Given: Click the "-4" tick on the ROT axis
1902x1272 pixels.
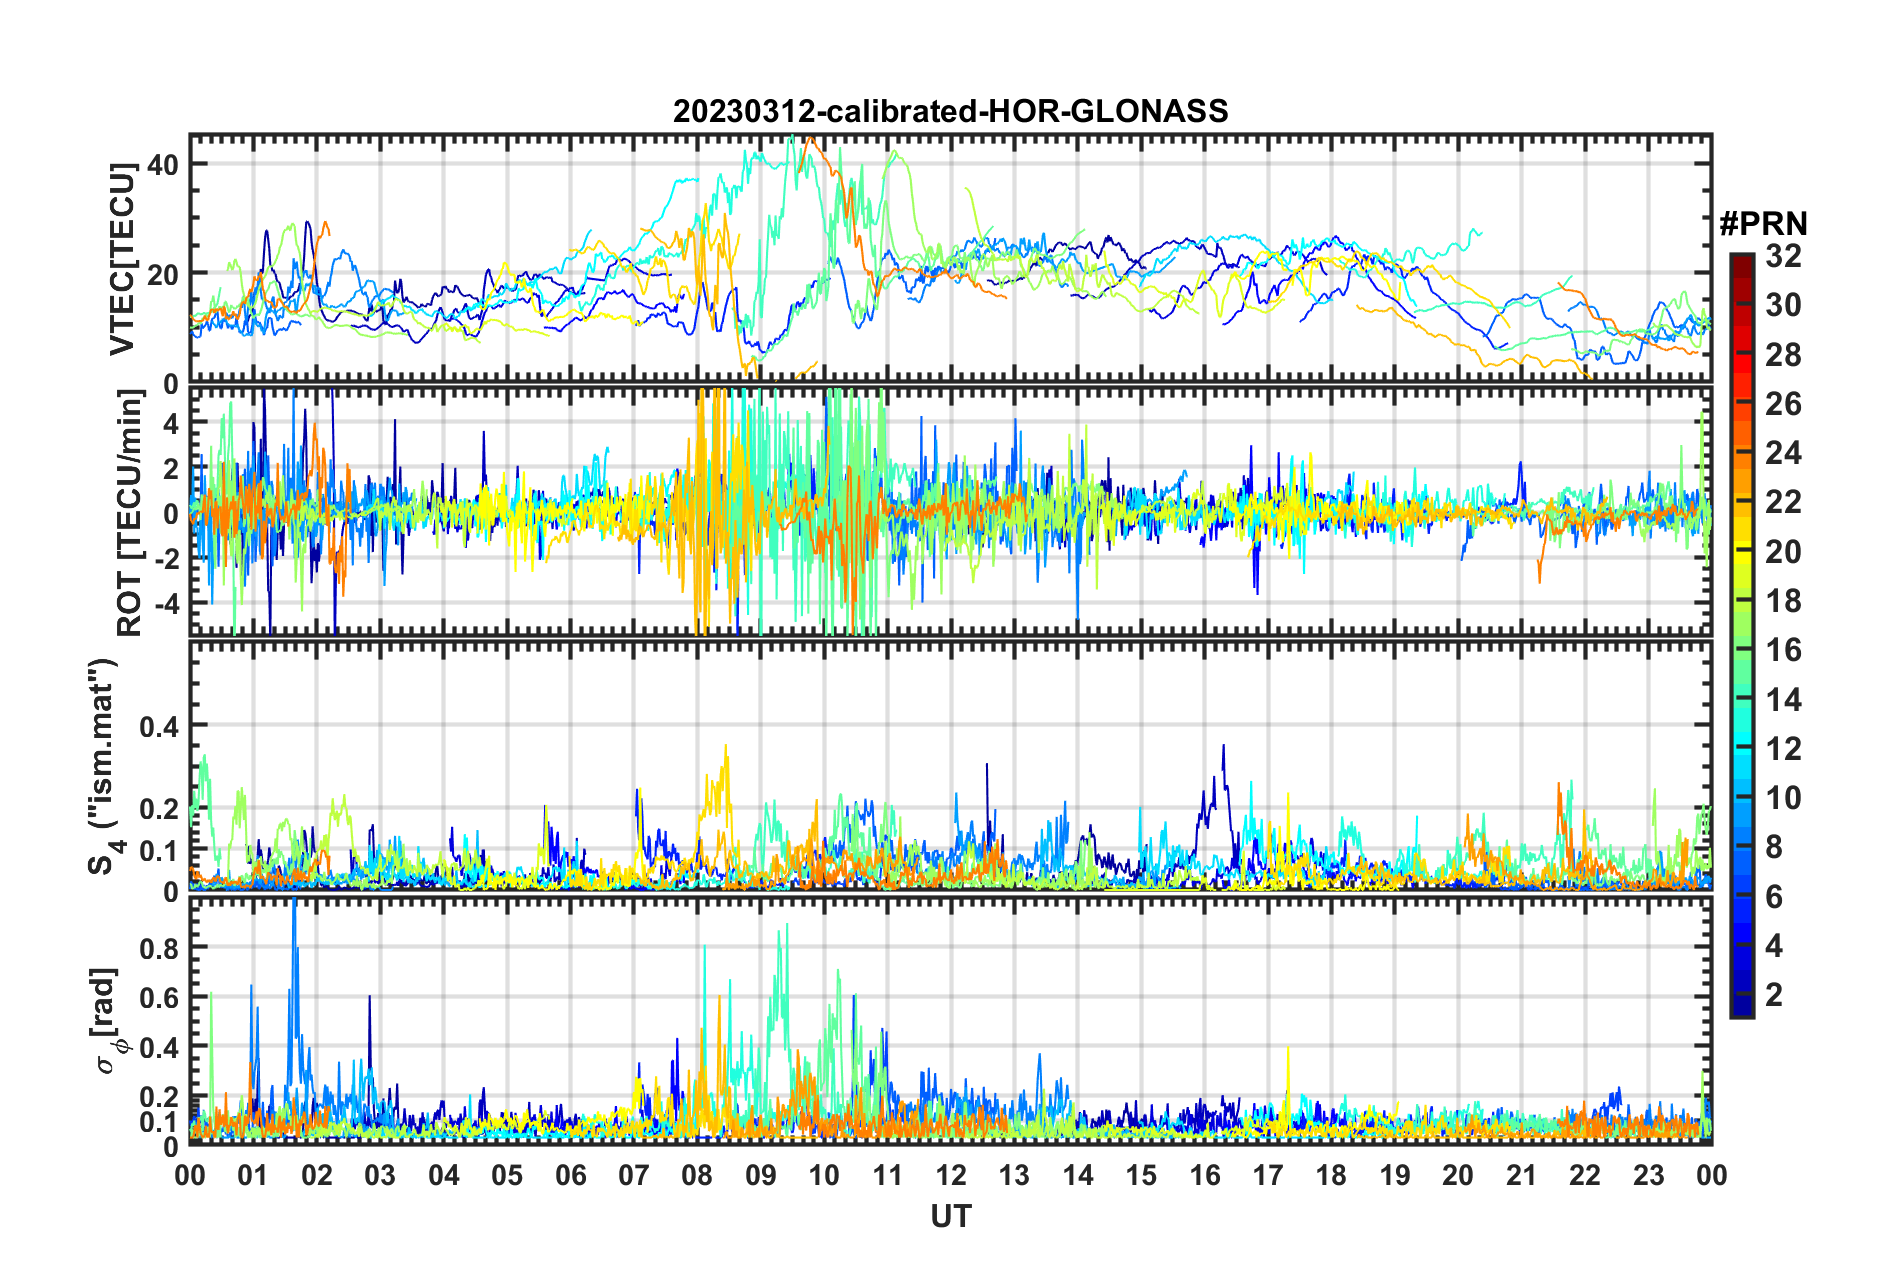Looking at the screenshot, I should point(168,603).
